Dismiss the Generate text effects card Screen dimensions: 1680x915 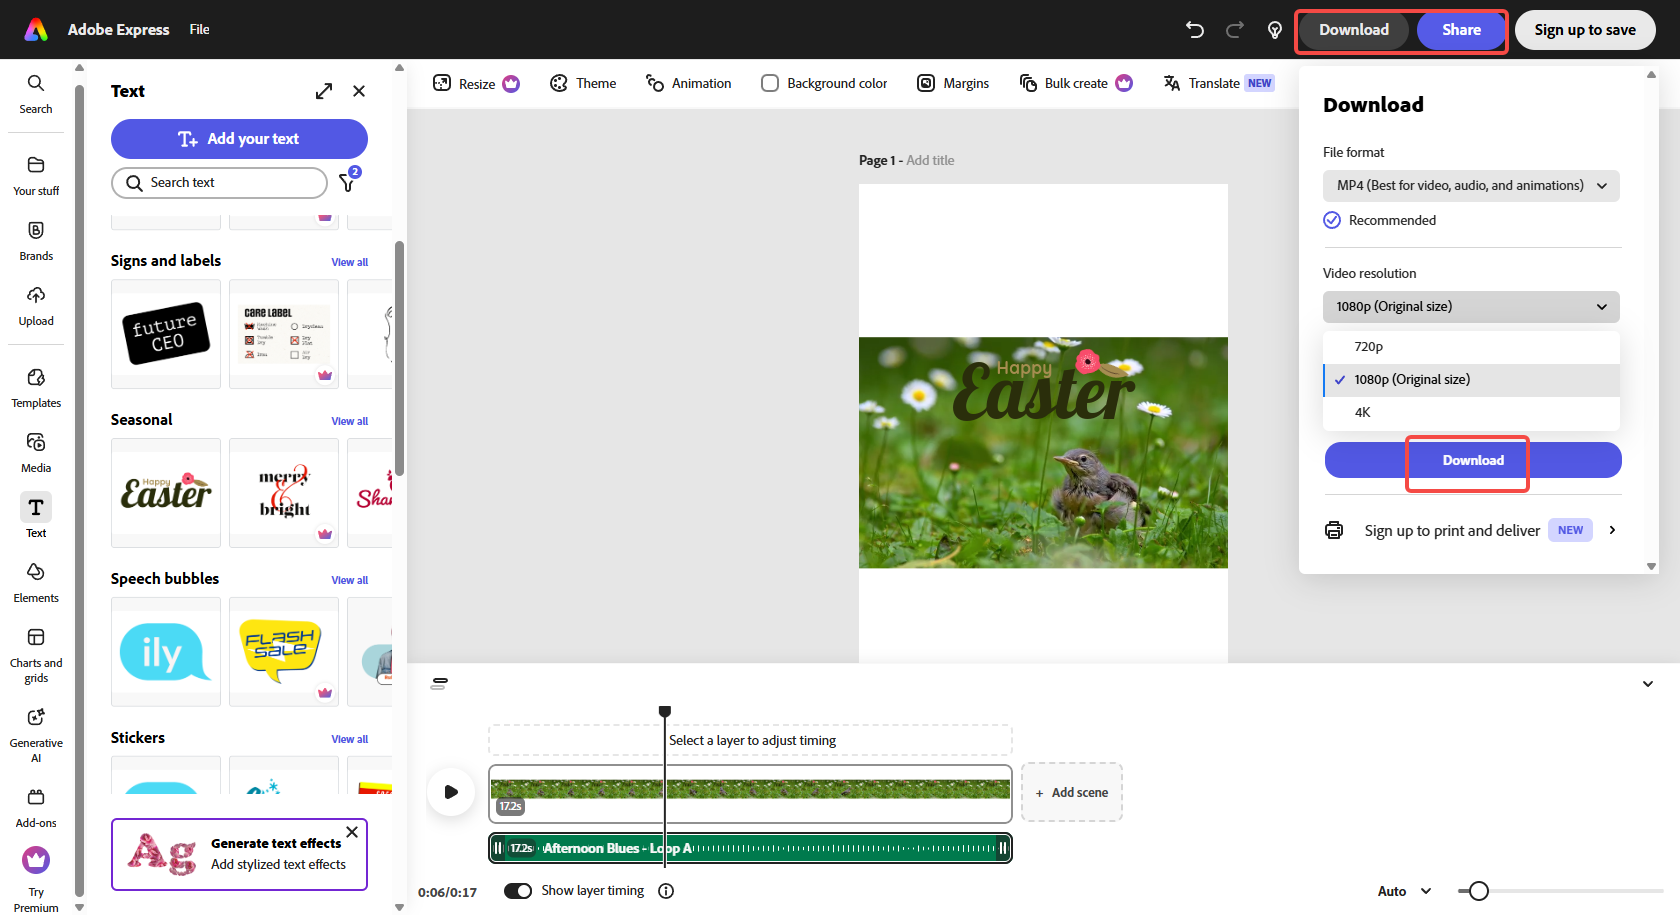coord(352,832)
